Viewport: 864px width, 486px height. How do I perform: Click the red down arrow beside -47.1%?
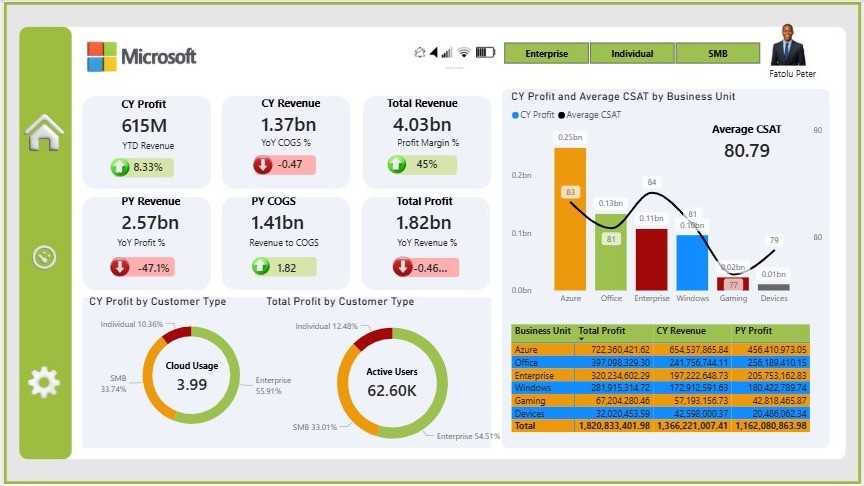(120, 267)
